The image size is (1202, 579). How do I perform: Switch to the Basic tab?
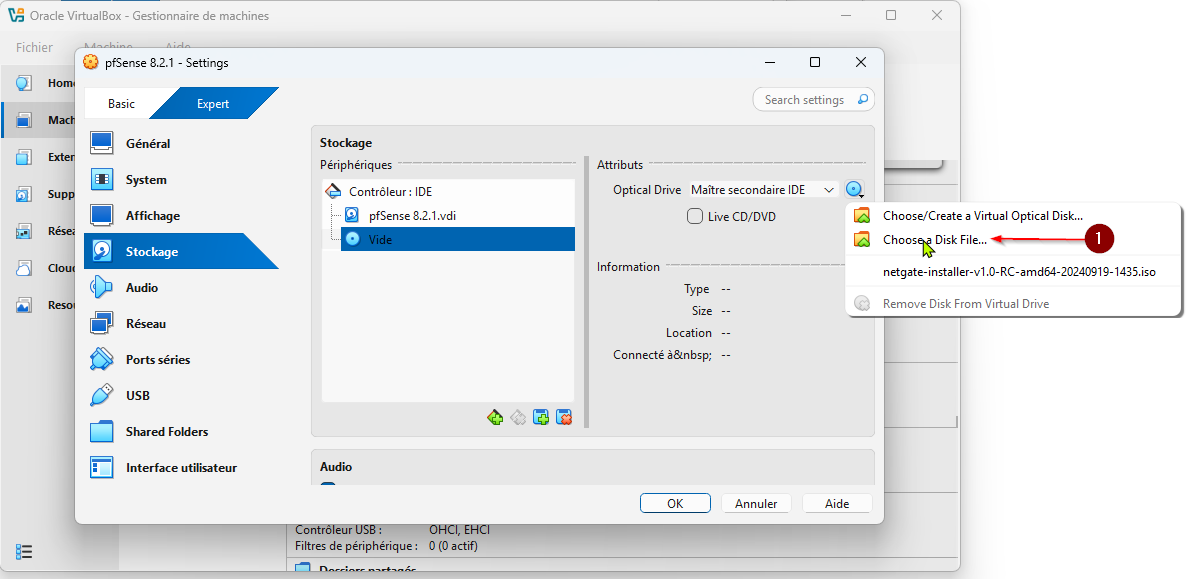[x=121, y=104]
